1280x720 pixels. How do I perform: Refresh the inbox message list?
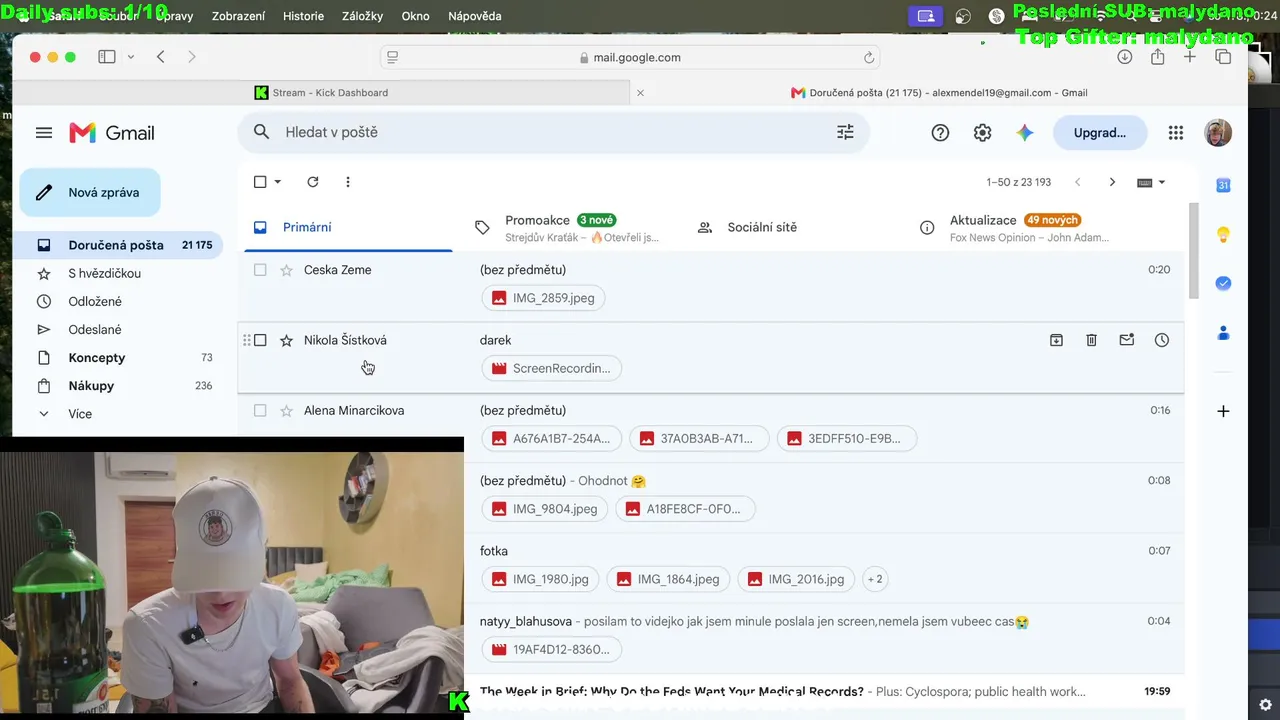[313, 182]
